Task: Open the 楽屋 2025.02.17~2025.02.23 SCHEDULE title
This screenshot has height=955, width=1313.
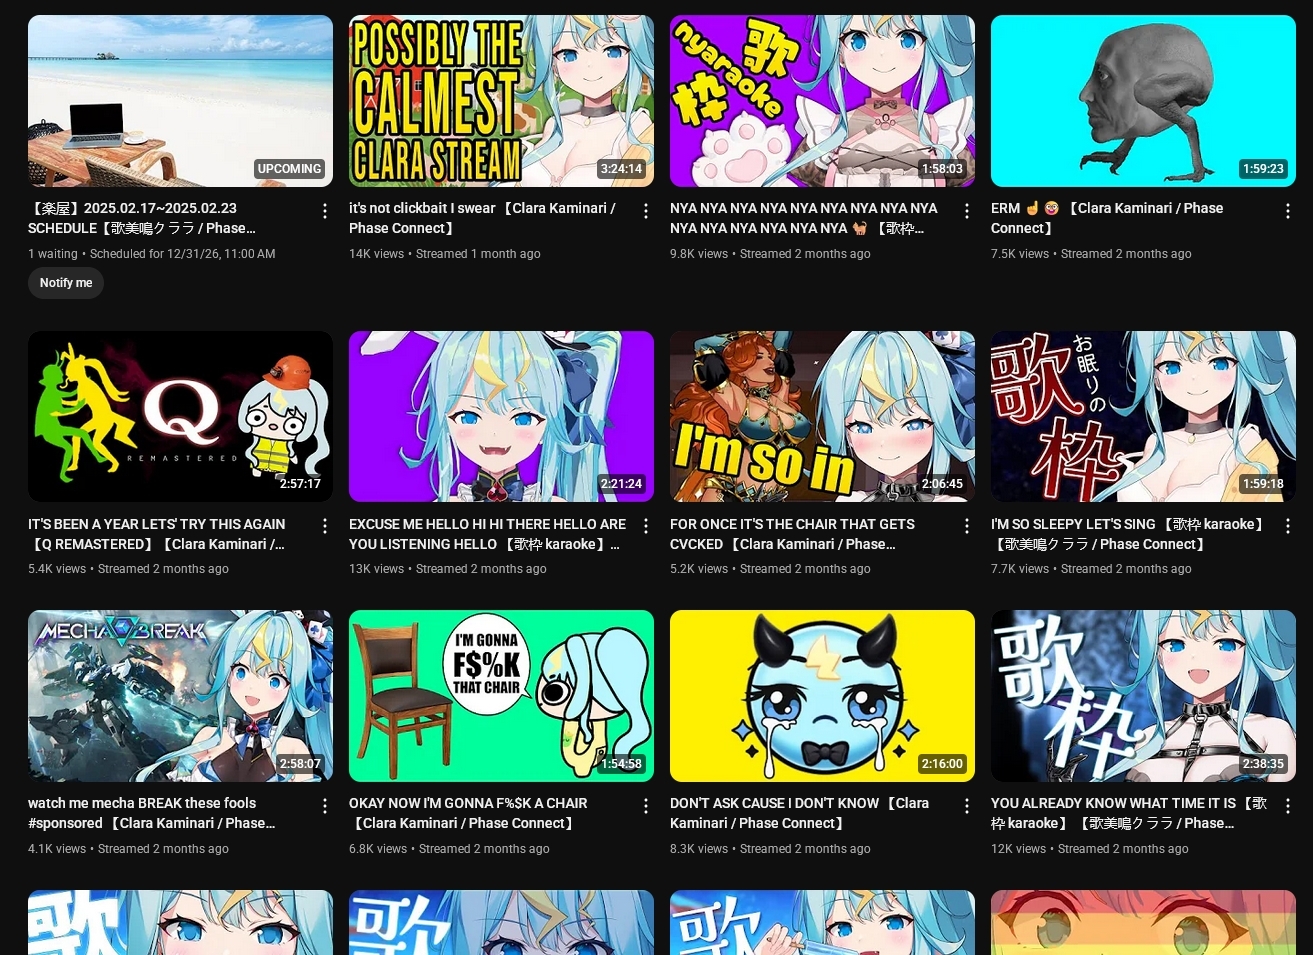Action: coord(142,218)
